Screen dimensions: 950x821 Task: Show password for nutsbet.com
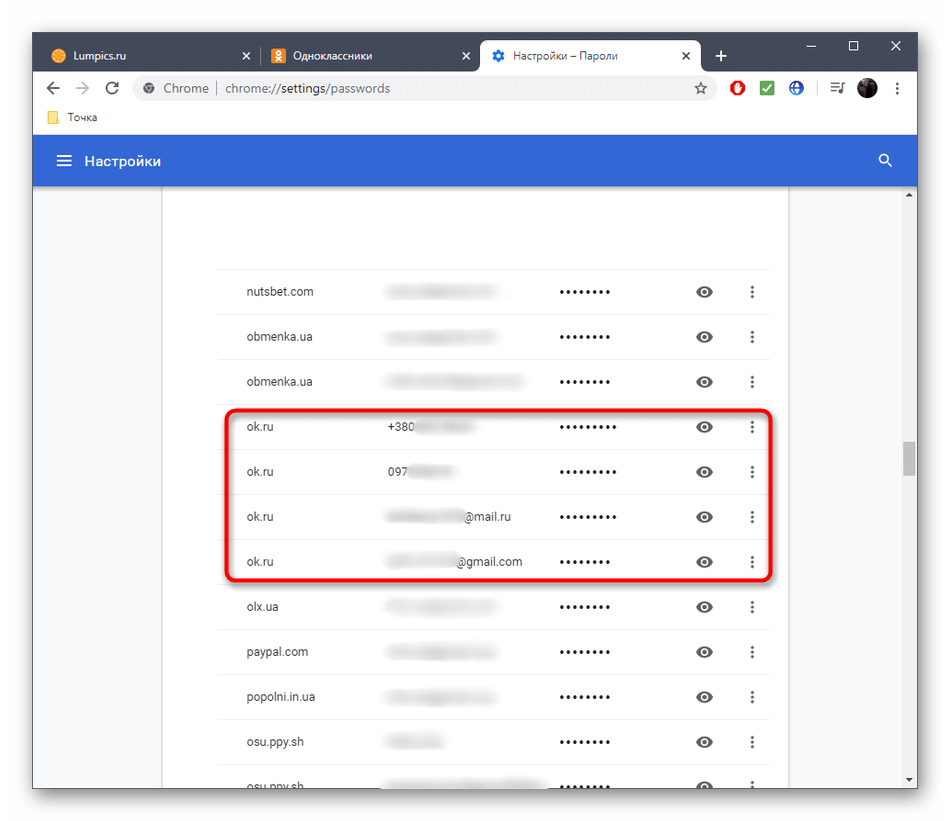click(x=704, y=292)
